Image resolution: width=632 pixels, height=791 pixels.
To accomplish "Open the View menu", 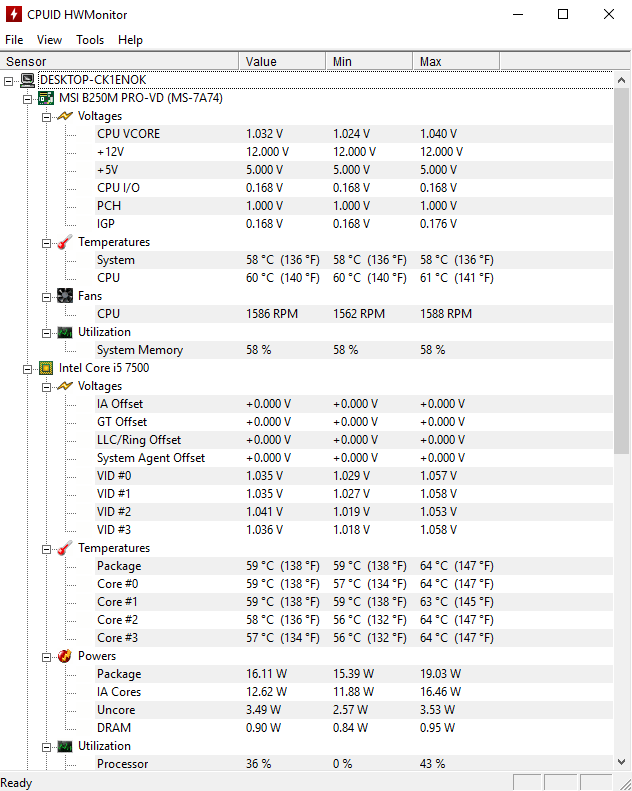I will click(49, 40).
